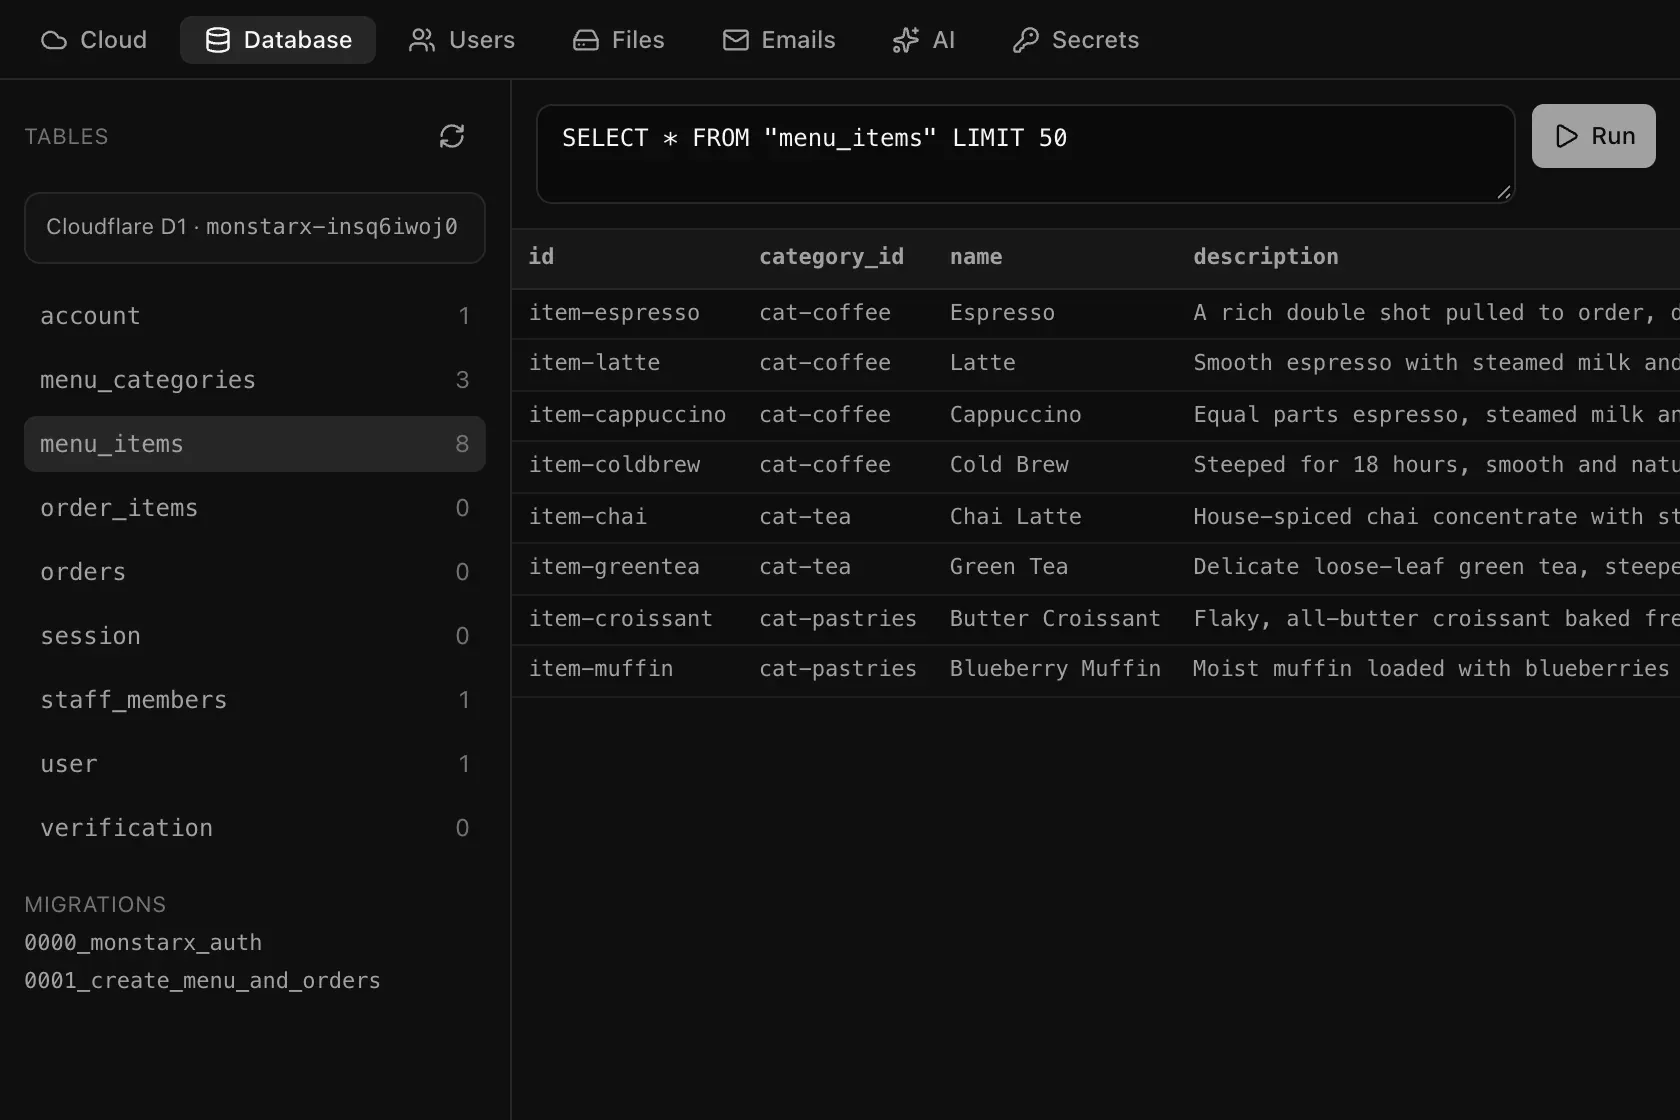Select the user table
Viewport: 1680px width, 1120px height.
pyautogui.click(x=255, y=764)
